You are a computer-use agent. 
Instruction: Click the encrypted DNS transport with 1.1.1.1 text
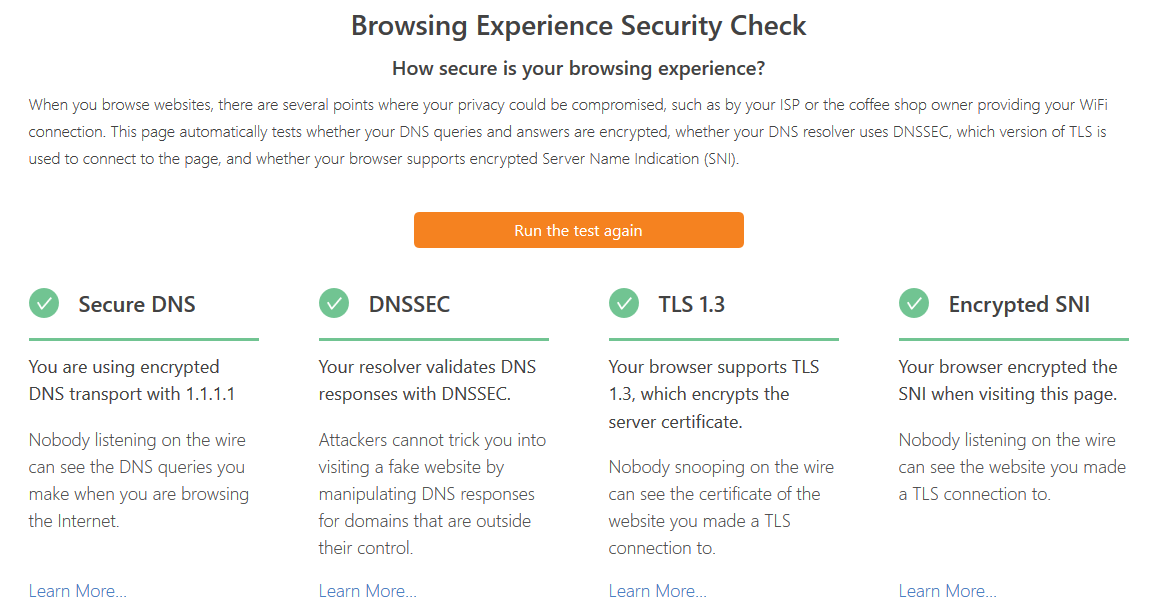132,380
